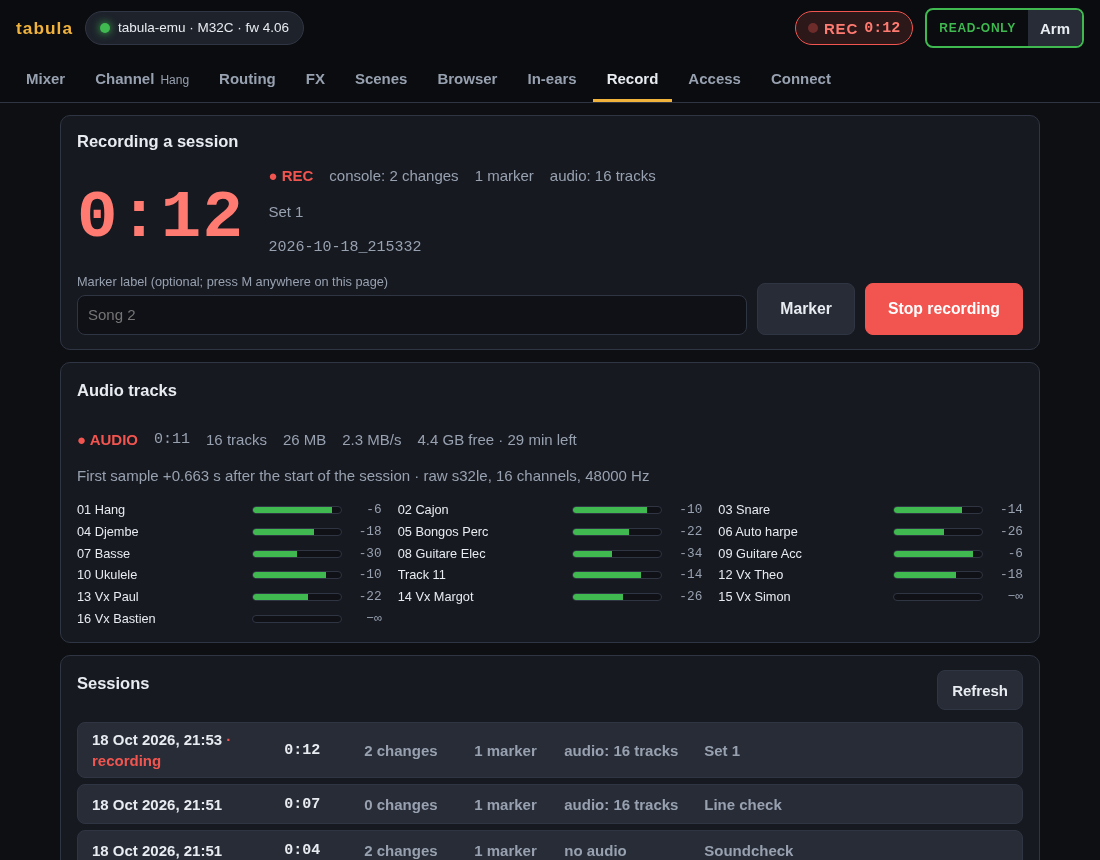Select the Arm toggle option
The width and height of the screenshot is (1100, 860).
[1054, 29]
